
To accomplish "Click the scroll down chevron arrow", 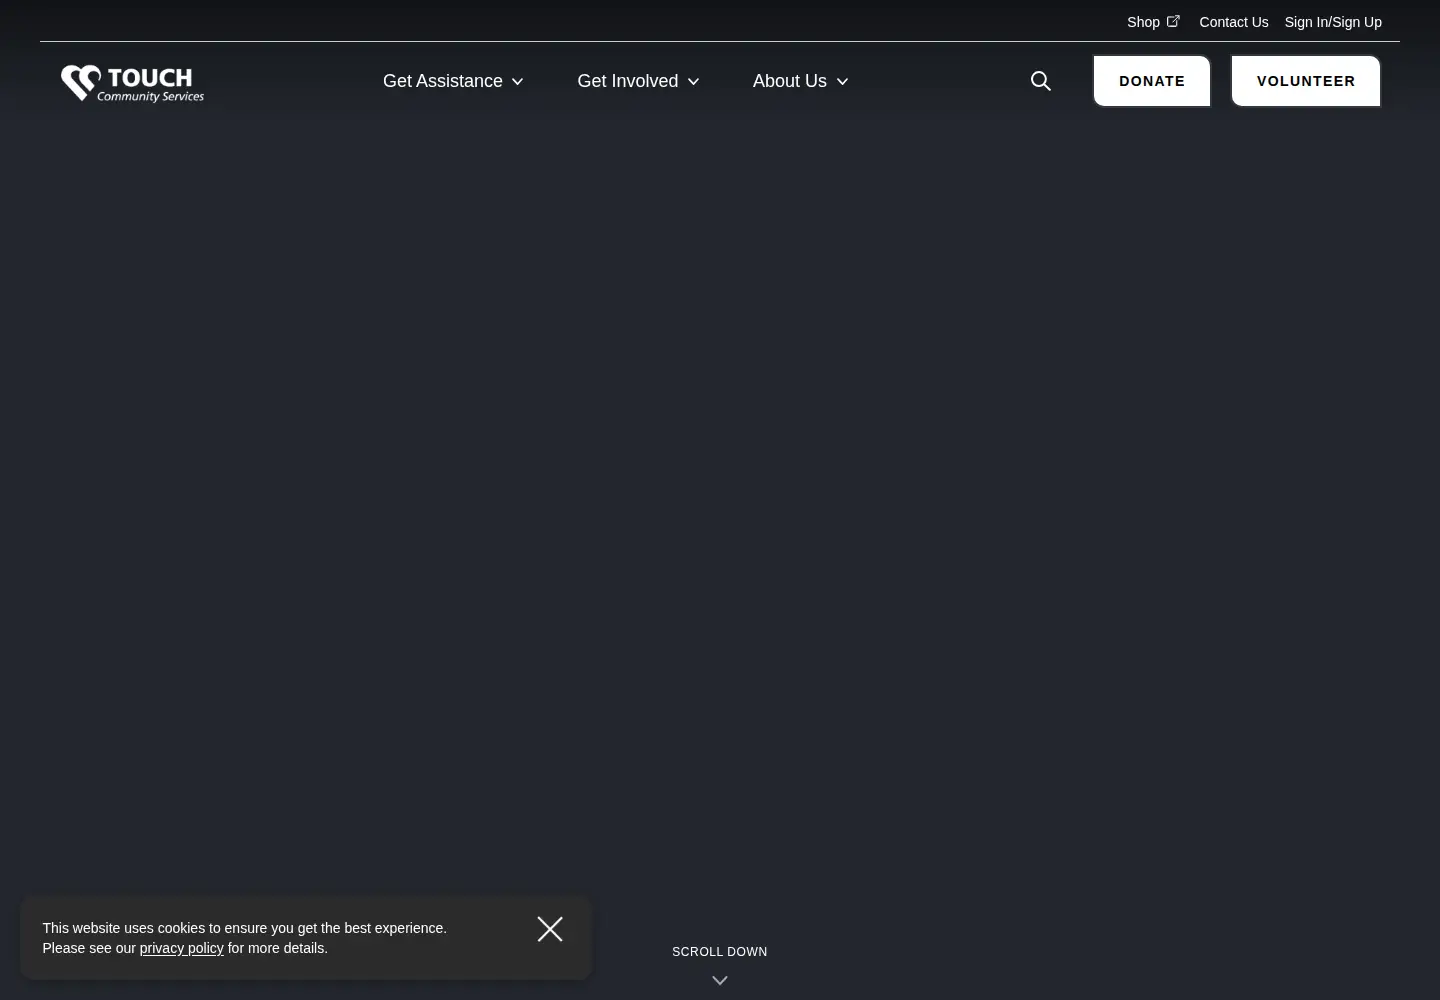I will (x=720, y=981).
